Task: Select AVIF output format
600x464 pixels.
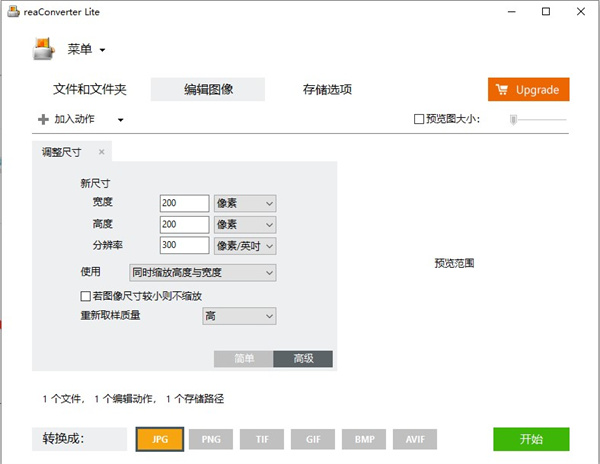Action: pyautogui.click(x=415, y=438)
